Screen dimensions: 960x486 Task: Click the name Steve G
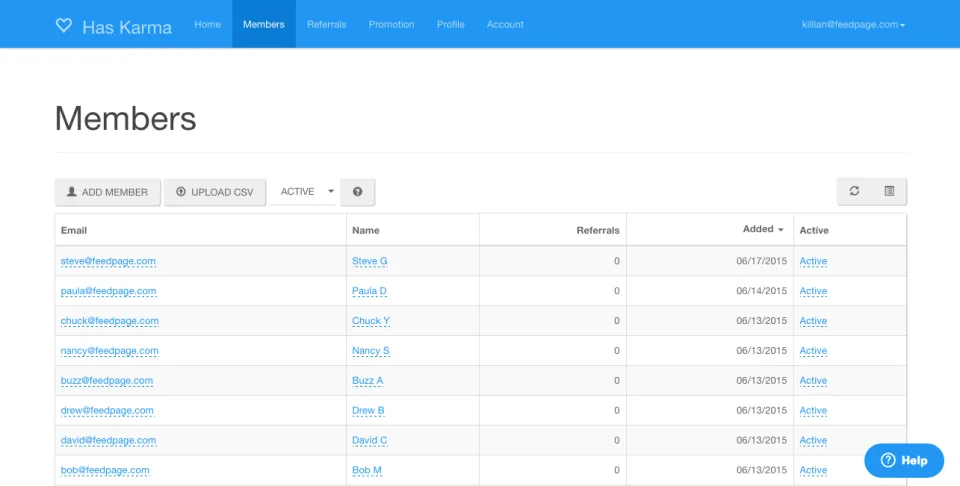(370, 261)
